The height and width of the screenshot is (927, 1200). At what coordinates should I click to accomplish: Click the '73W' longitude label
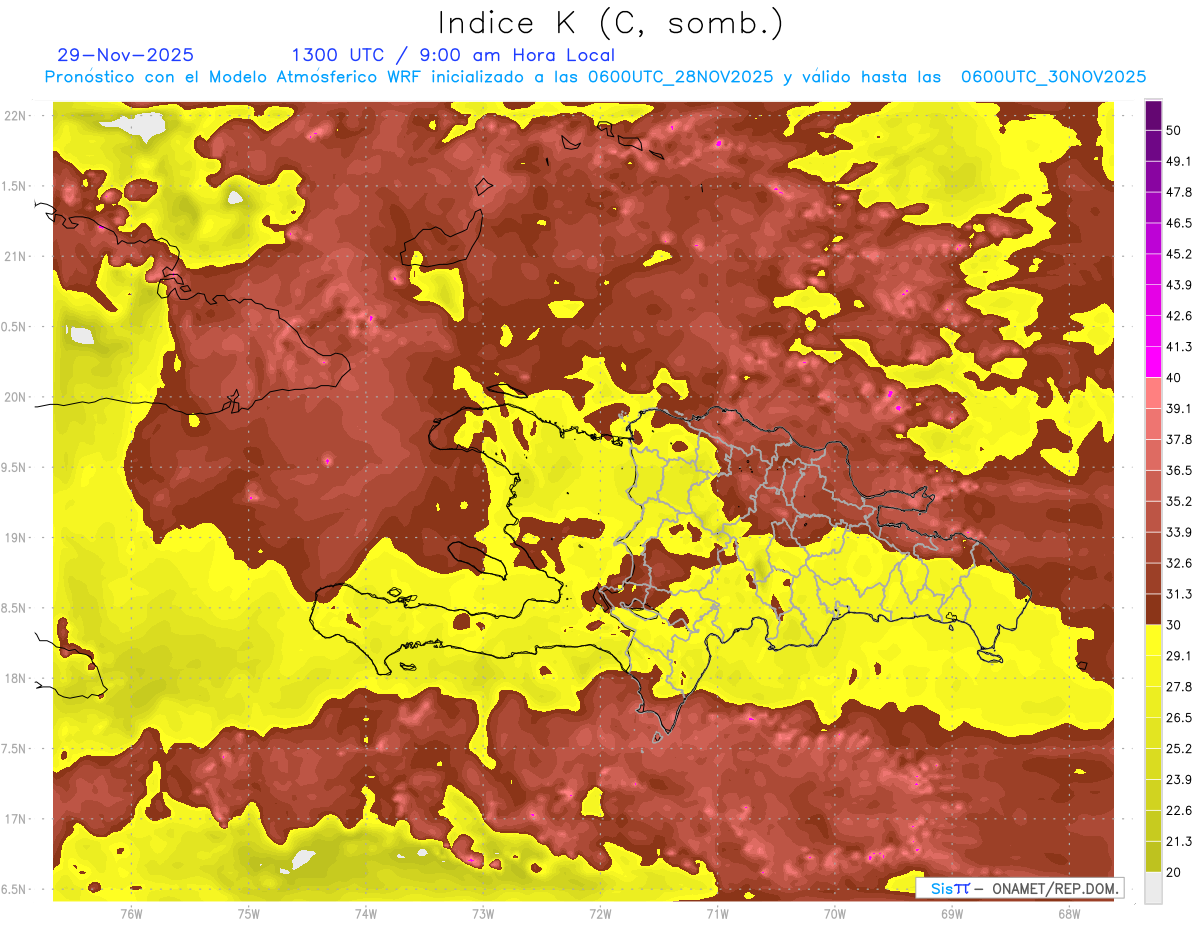coord(483,913)
